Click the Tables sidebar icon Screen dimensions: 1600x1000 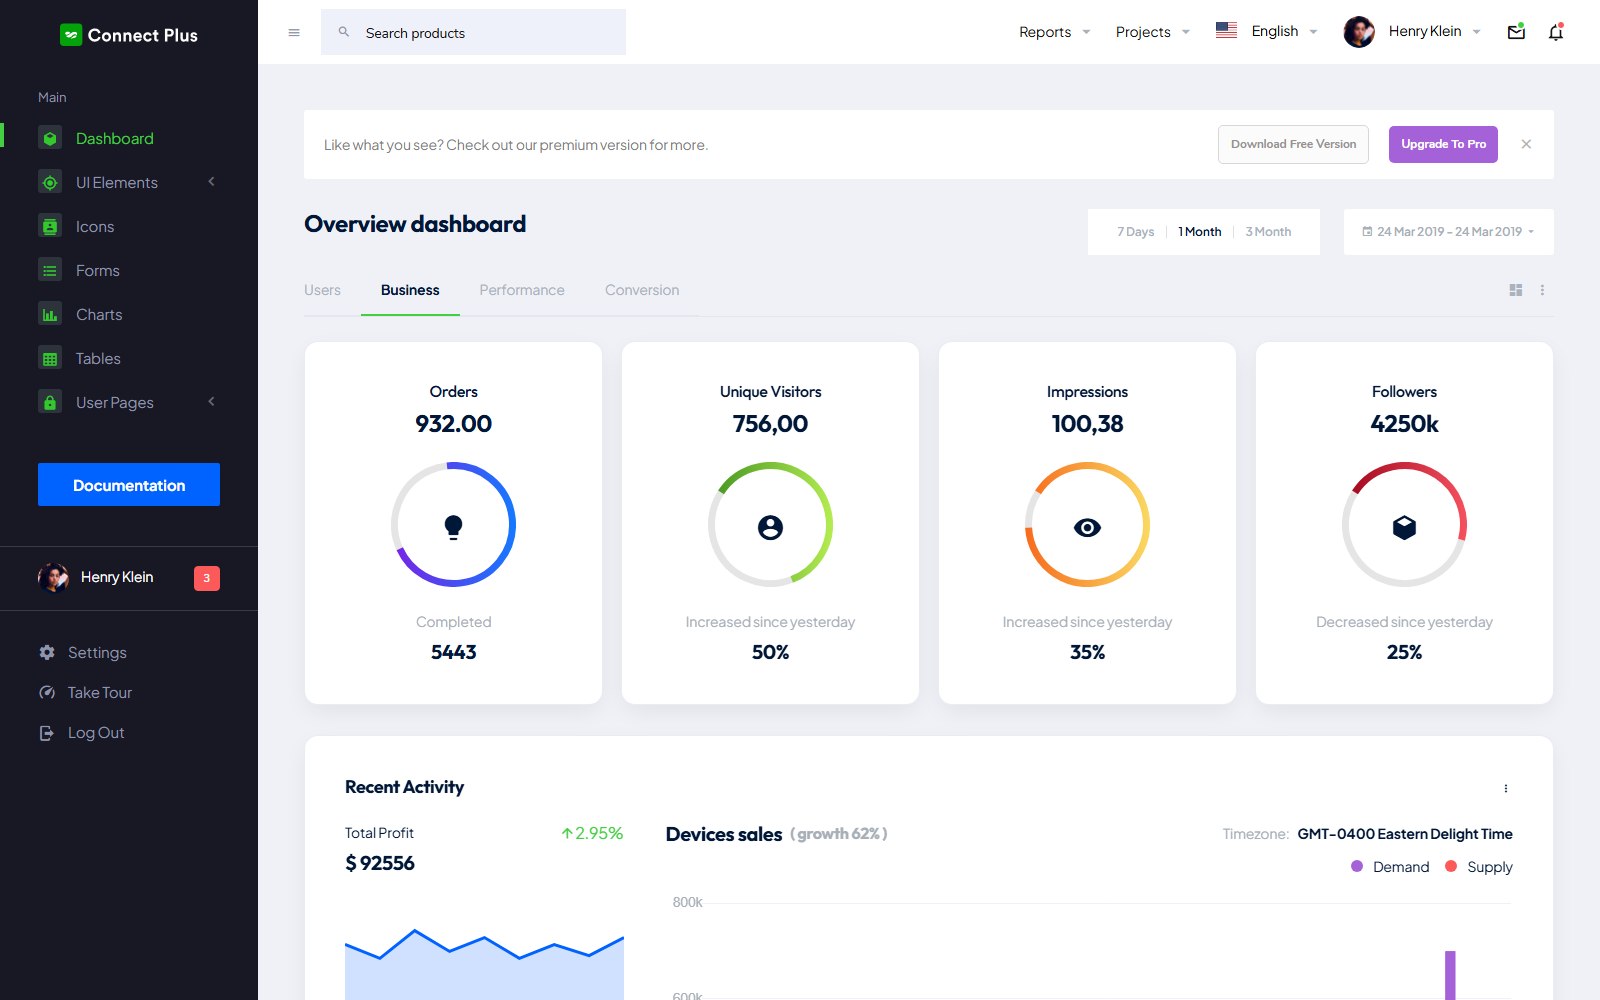50,358
